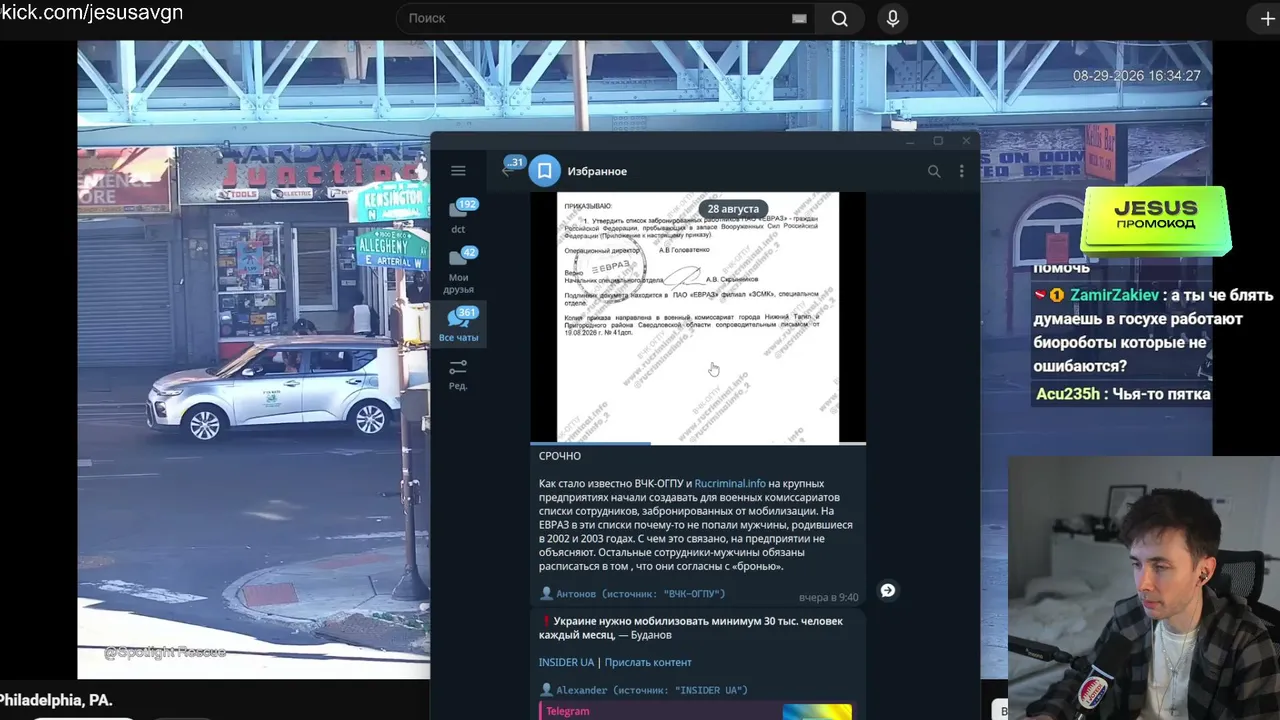Viewport: 1280px width, 720px height.
Task: Select the Все чаты folder
Action: pyautogui.click(x=458, y=325)
